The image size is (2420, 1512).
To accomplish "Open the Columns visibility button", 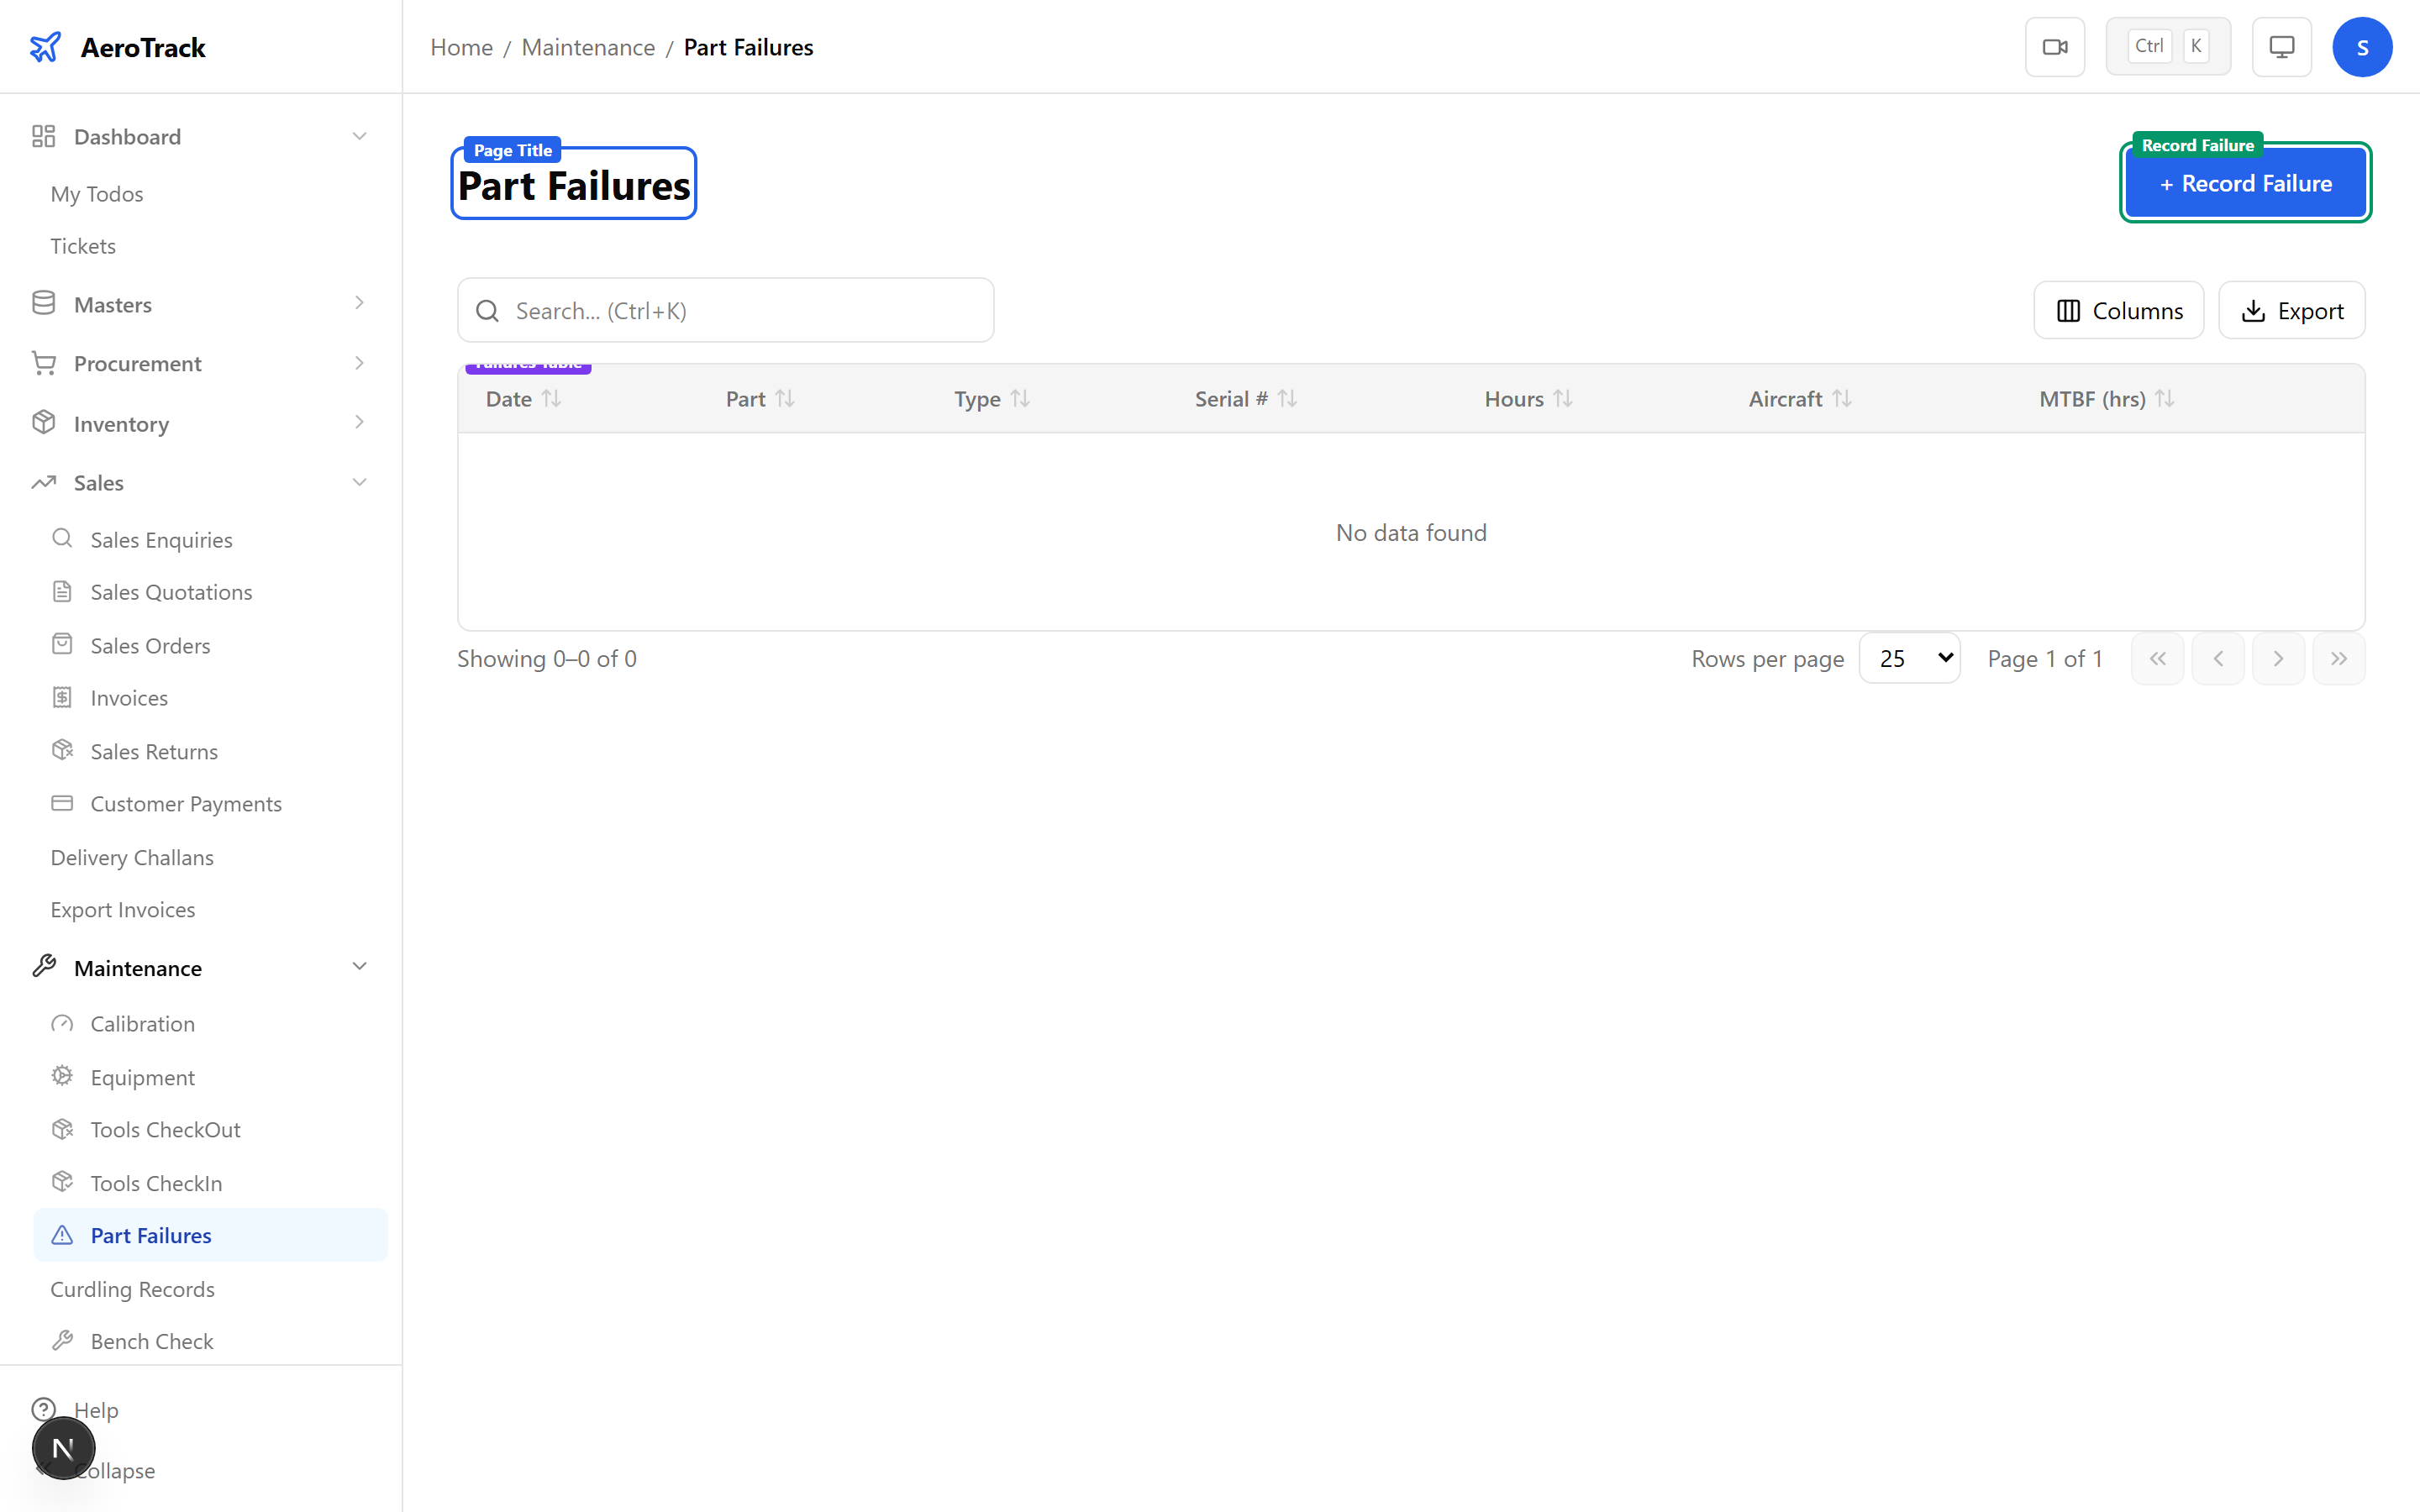I will (2118, 311).
